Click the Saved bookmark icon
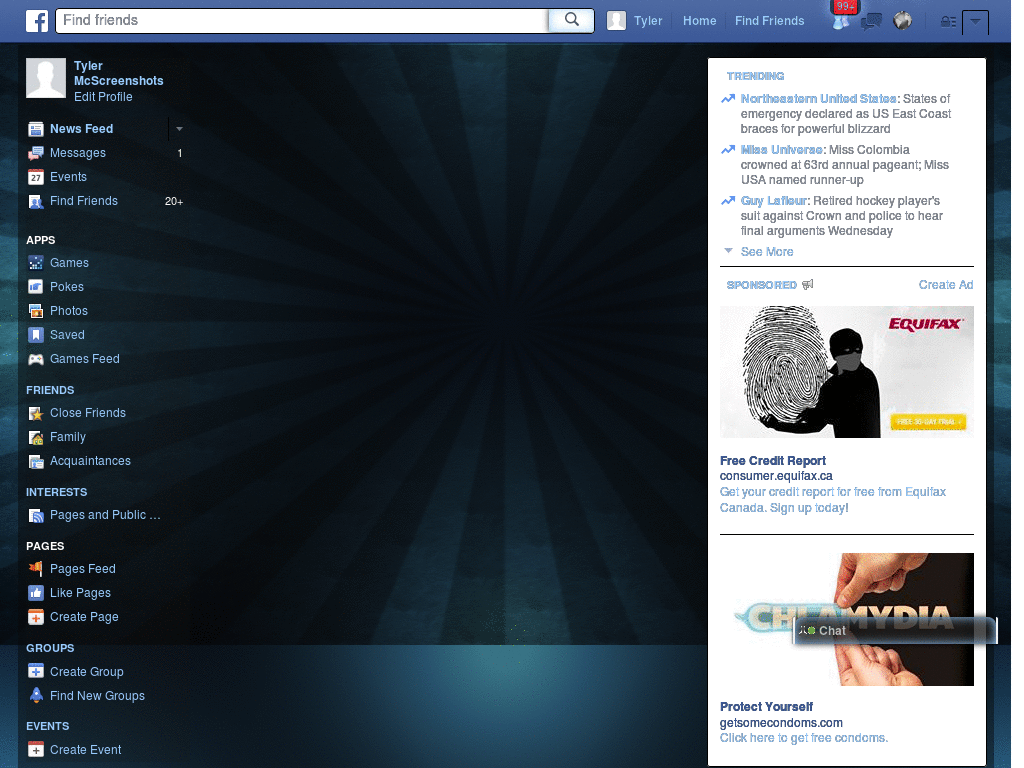This screenshot has height=768, width=1024. point(36,335)
